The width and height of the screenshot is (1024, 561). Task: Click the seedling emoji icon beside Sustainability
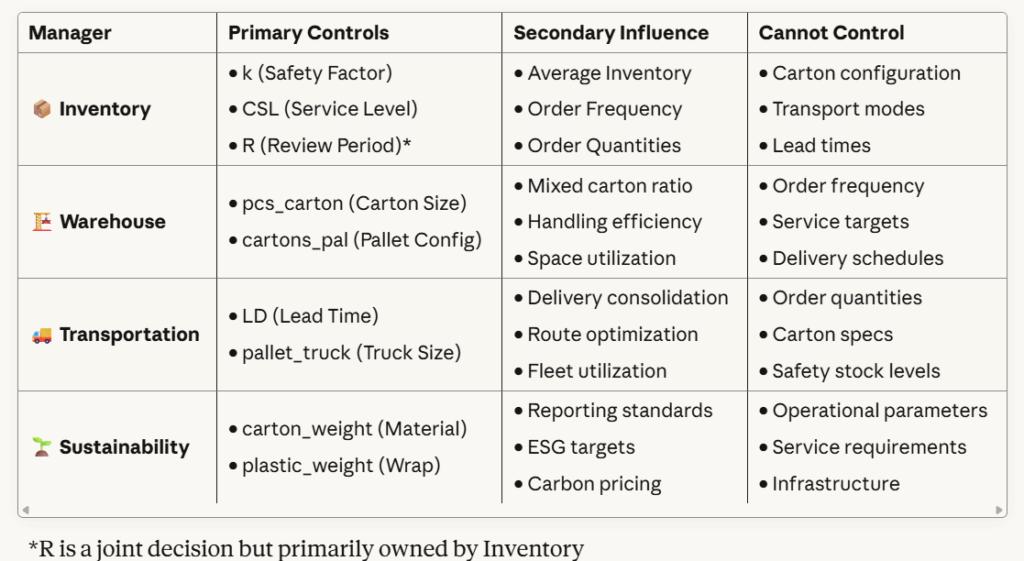(41, 448)
